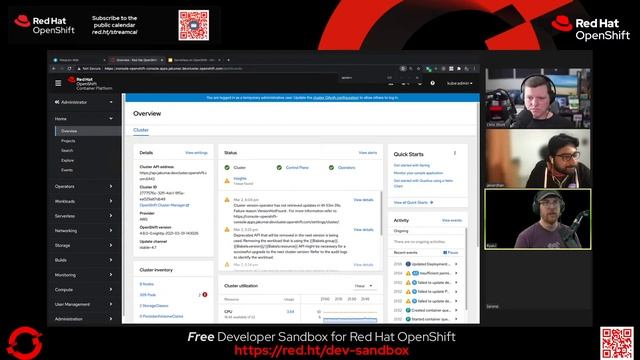Viewport: 640px width, 360px height.
Task: Expand the Monitoring navigation section
Action: [x=84, y=275]
